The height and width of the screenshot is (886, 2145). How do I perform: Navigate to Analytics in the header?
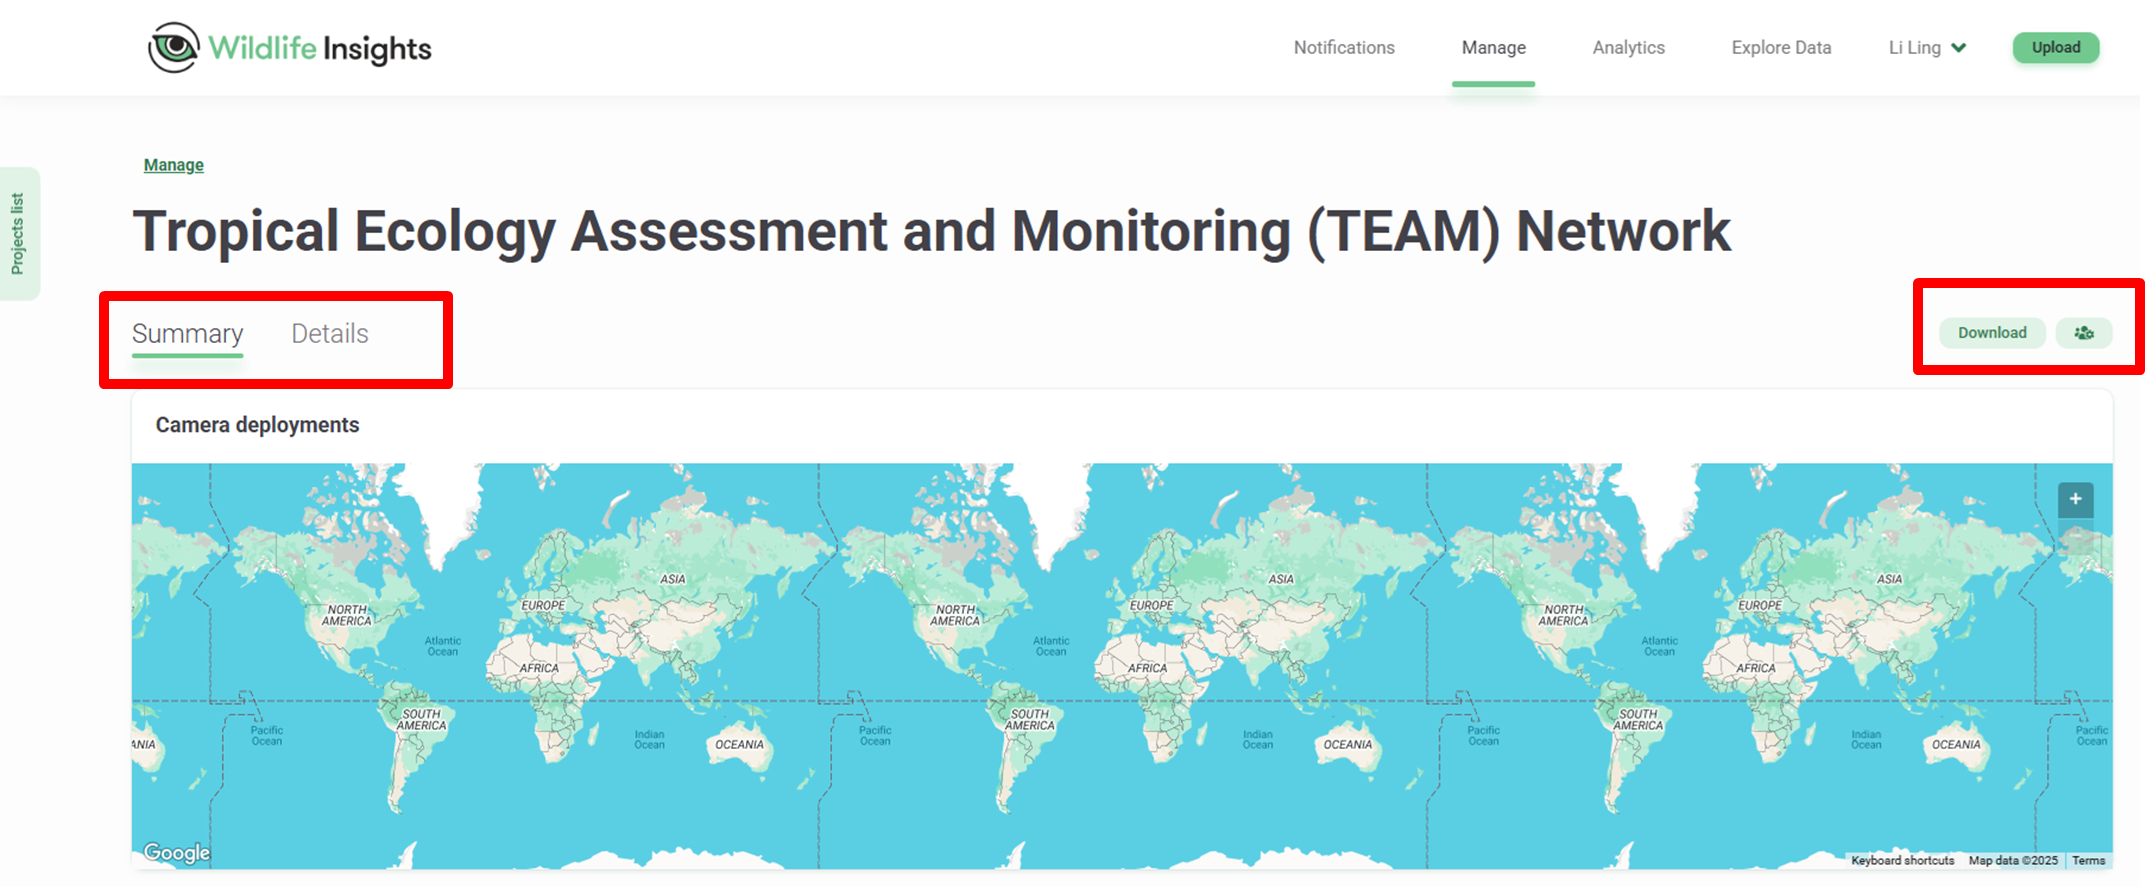(x=1628, y=48)
